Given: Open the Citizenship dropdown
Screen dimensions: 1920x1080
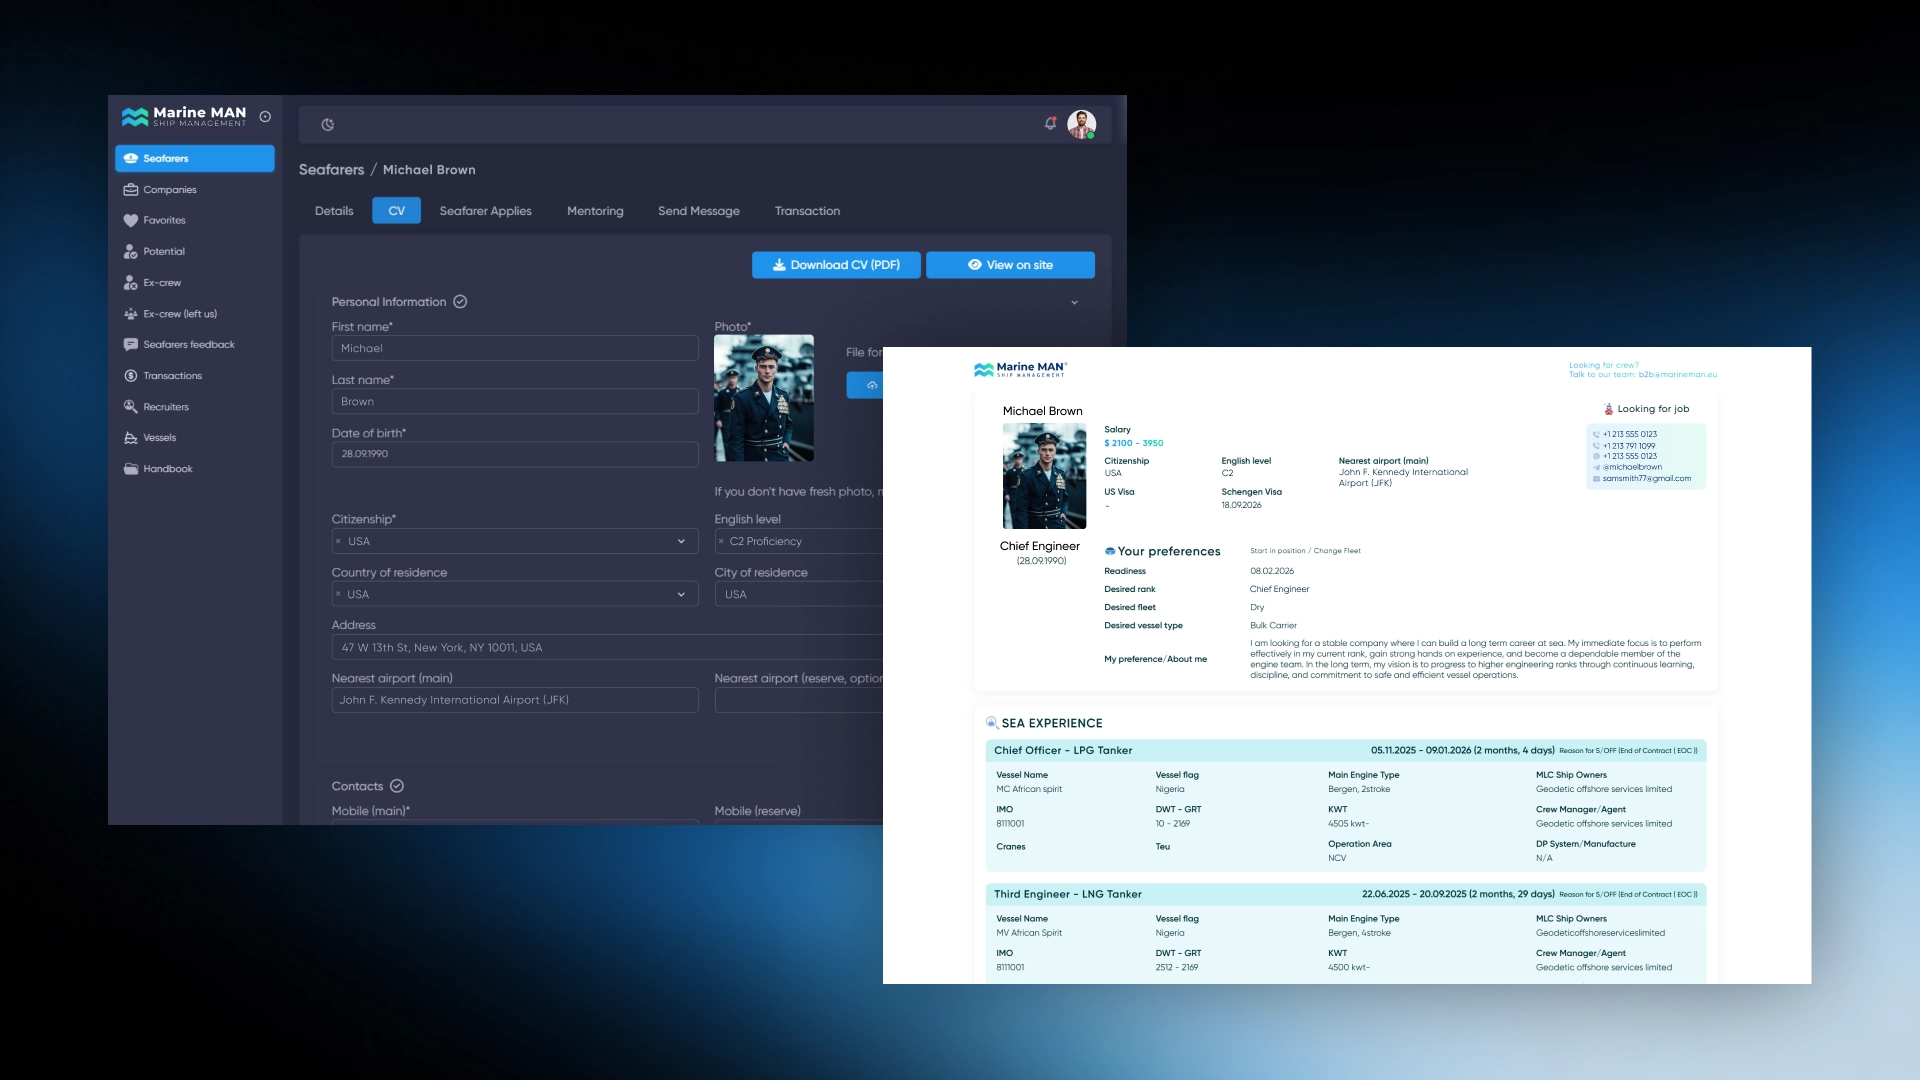Looking at the screenshot, I should click(x=515, y=541).
